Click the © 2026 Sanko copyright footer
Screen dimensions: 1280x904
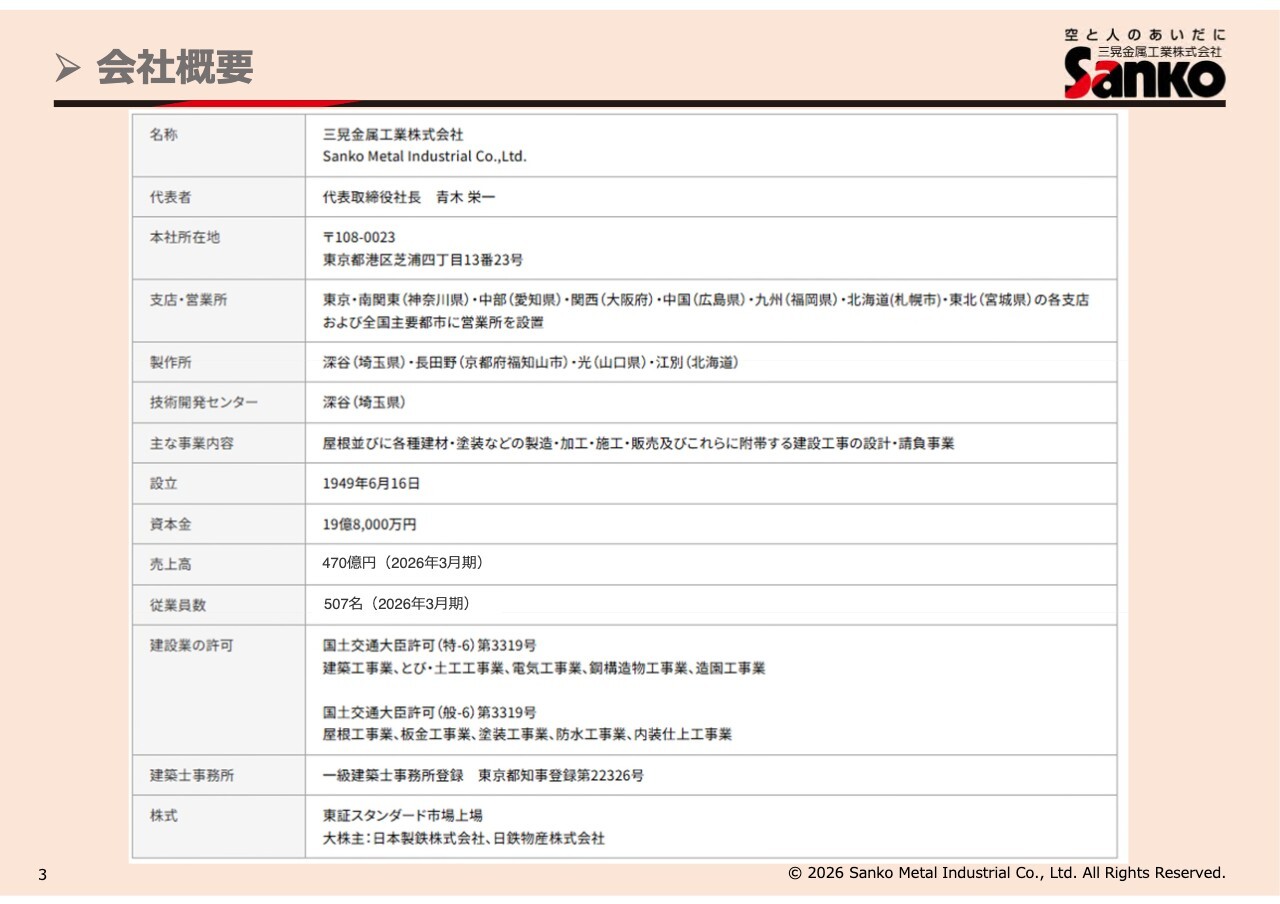tap(1007, 873)
